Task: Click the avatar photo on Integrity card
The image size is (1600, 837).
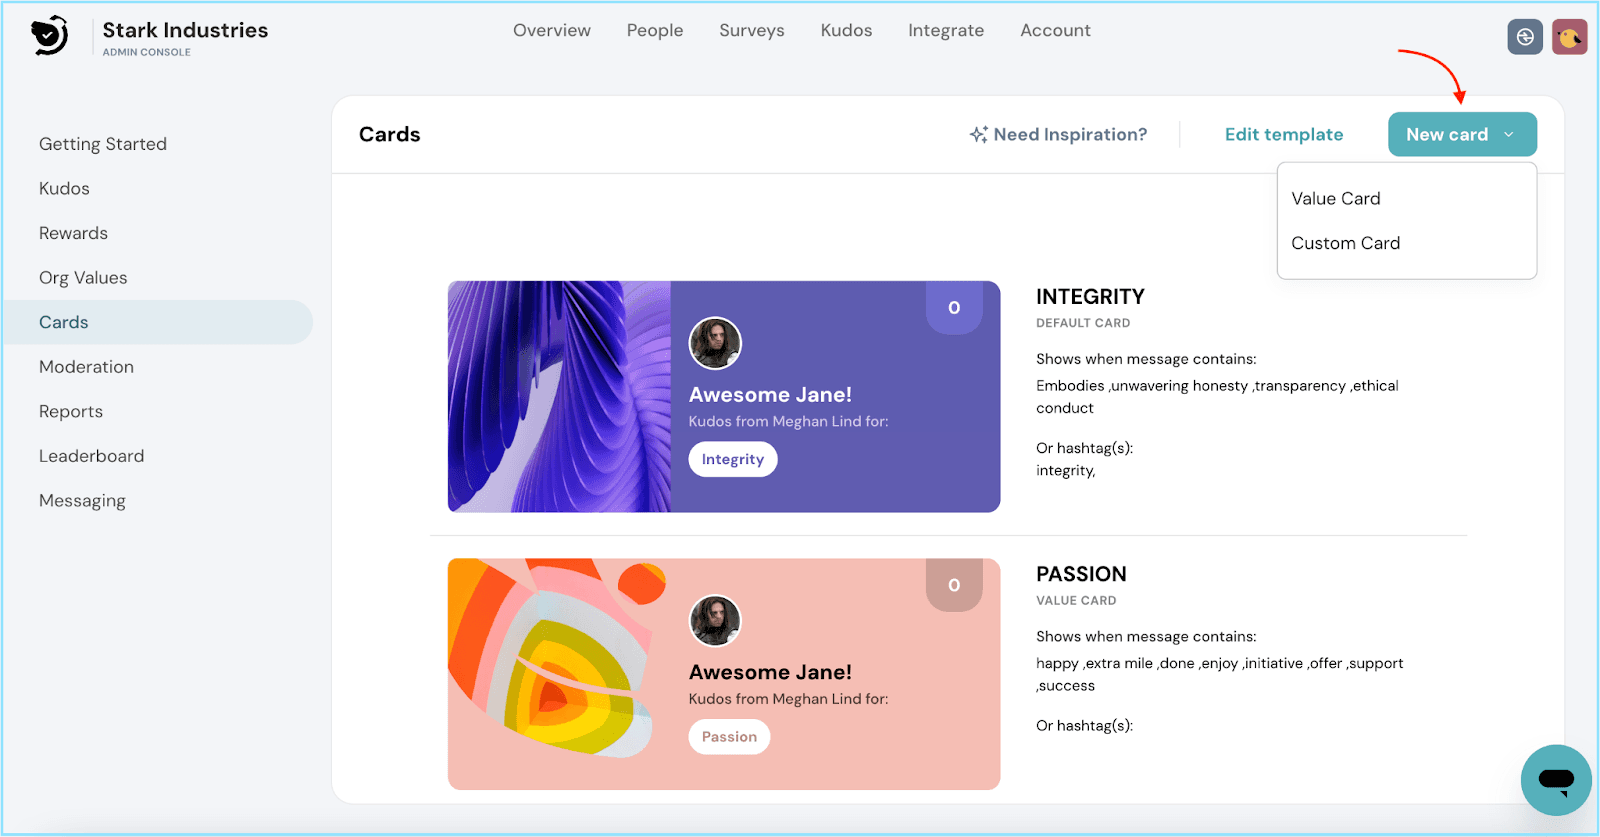Action: click(x=715, y=343)
